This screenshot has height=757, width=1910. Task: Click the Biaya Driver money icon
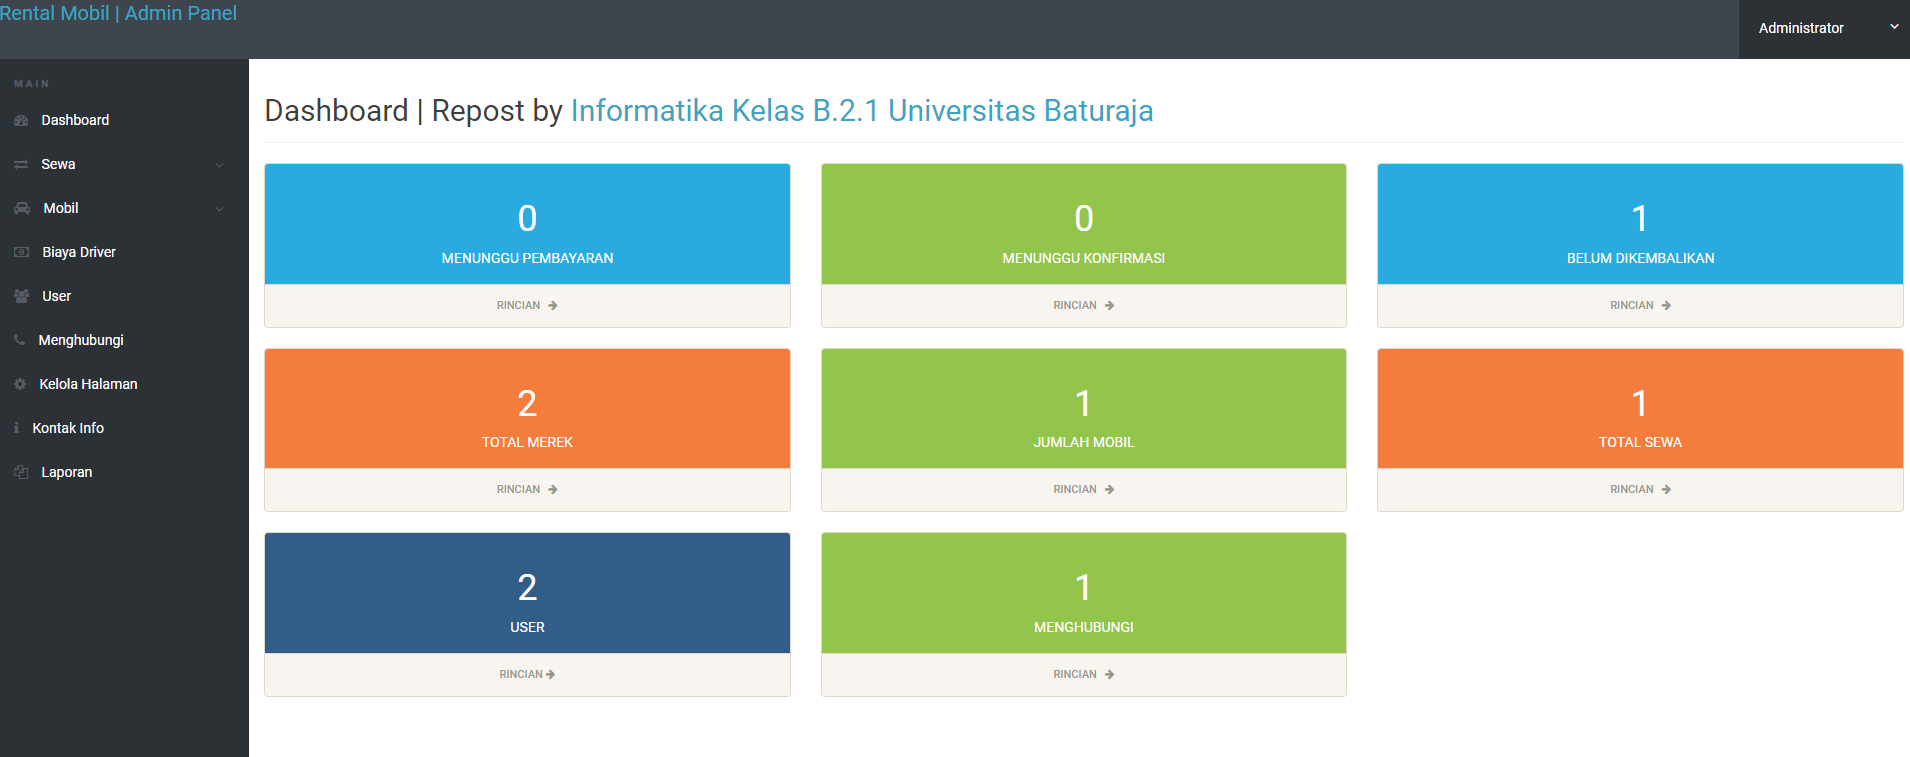coord(21,252)
